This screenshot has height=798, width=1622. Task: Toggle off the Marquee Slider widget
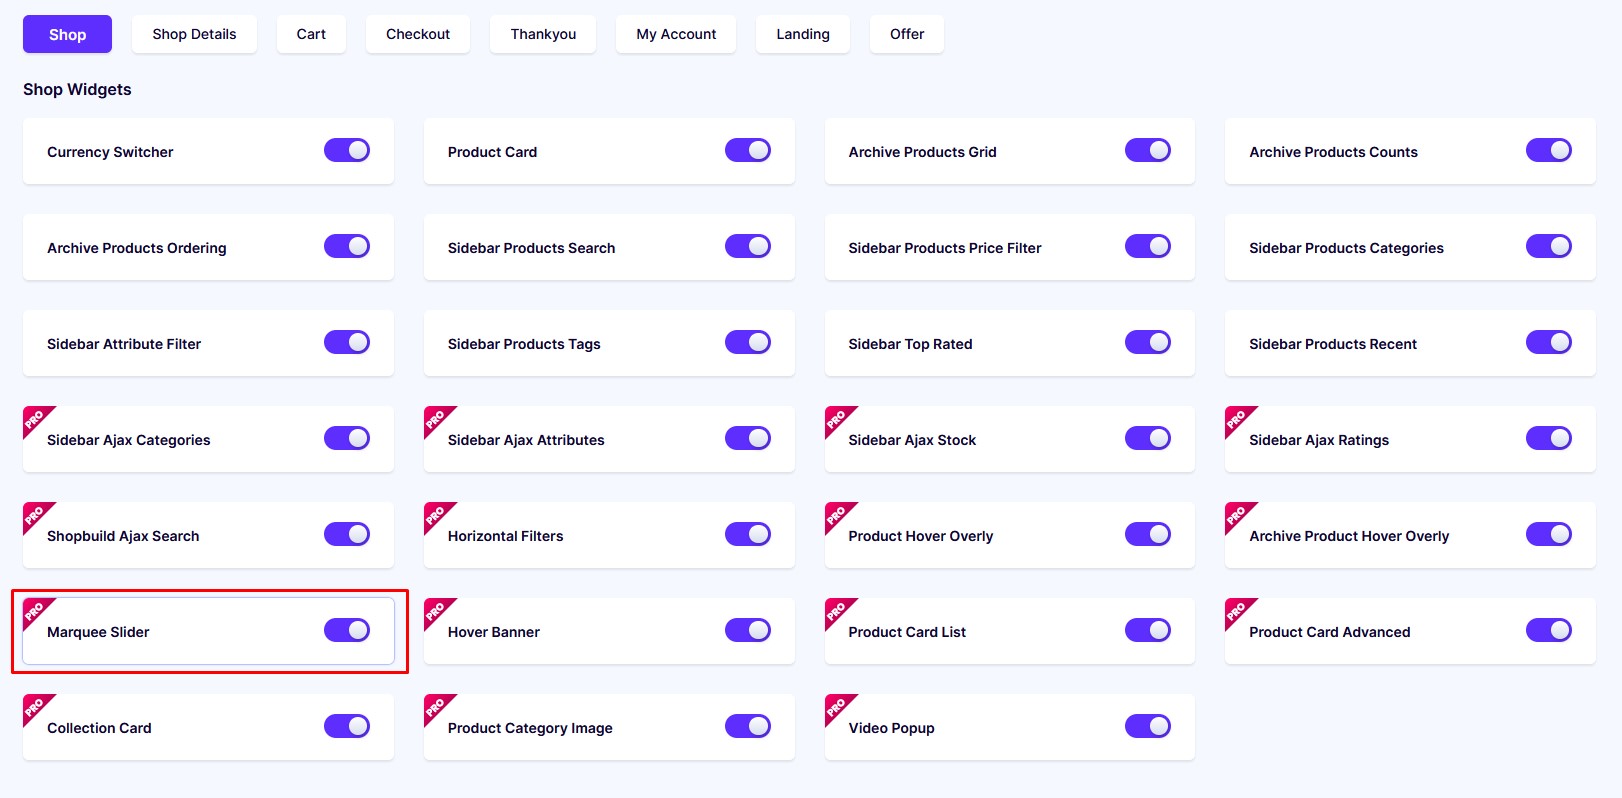click(347, 630)
